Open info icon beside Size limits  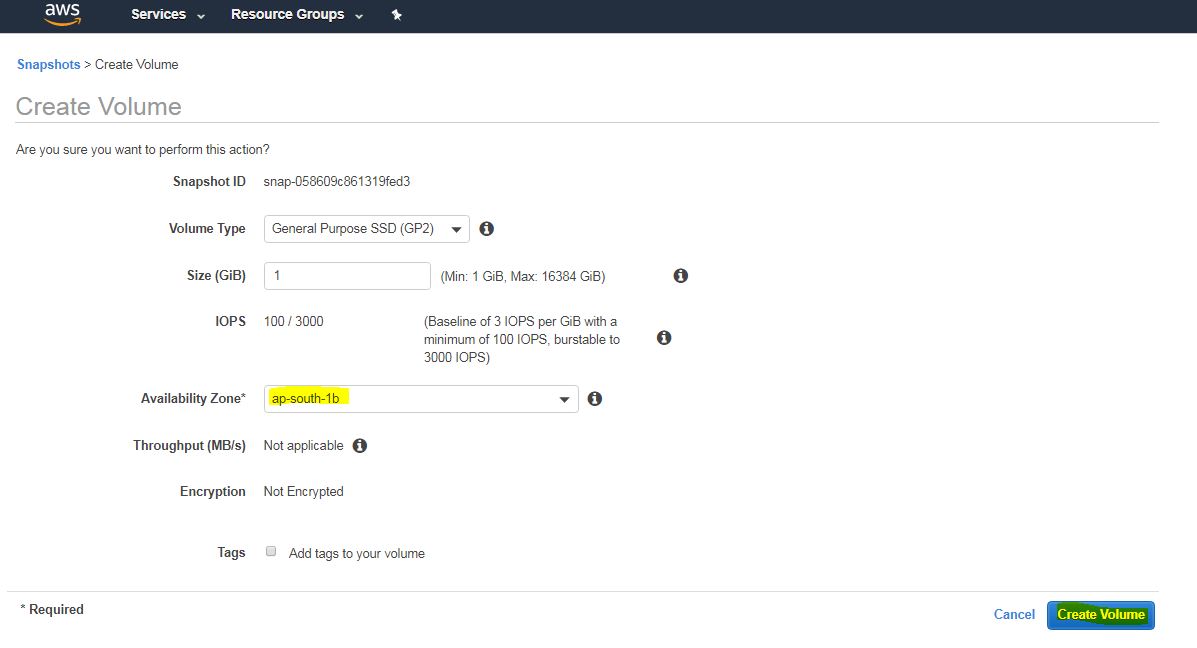coord(681,276)
